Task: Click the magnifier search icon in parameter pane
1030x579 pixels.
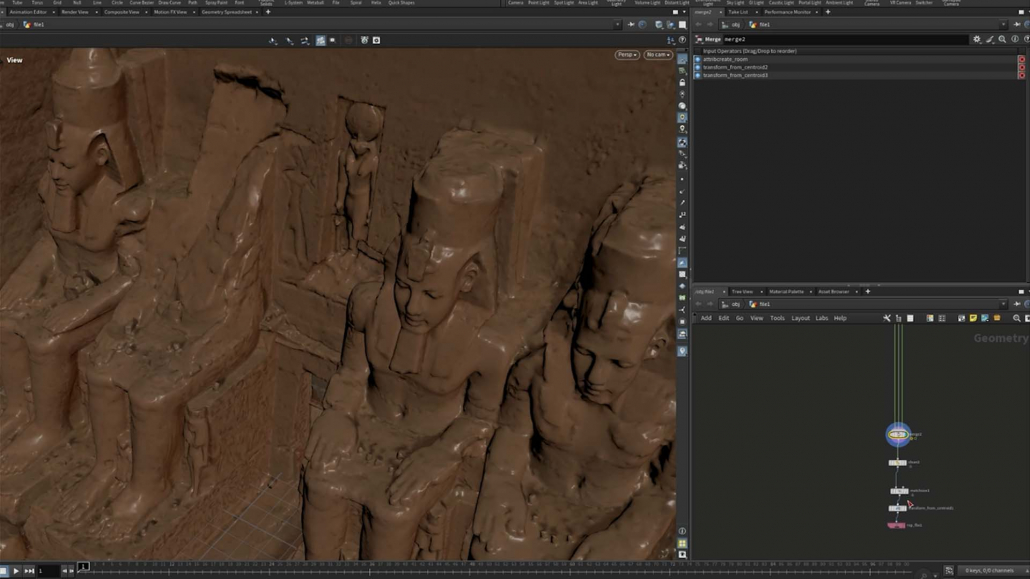Action: point(1002,39)
